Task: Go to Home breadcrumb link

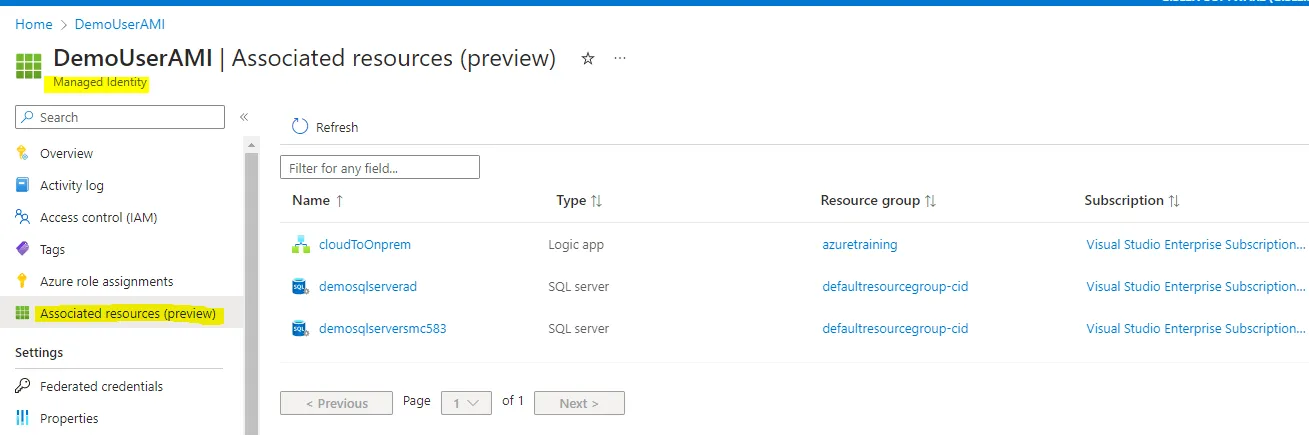Action: coord(34,24)
